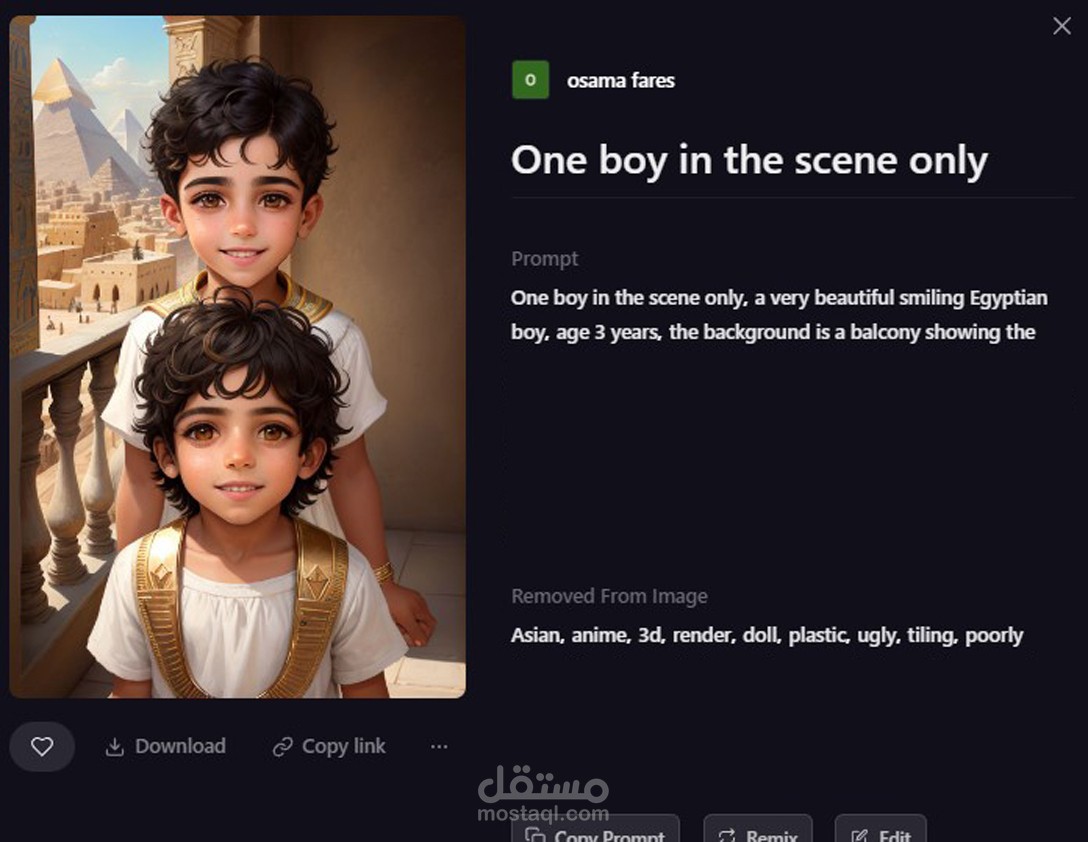Click the Copy link chain icon
Screen dimensions: 1088x842
(x=283, y=747)
